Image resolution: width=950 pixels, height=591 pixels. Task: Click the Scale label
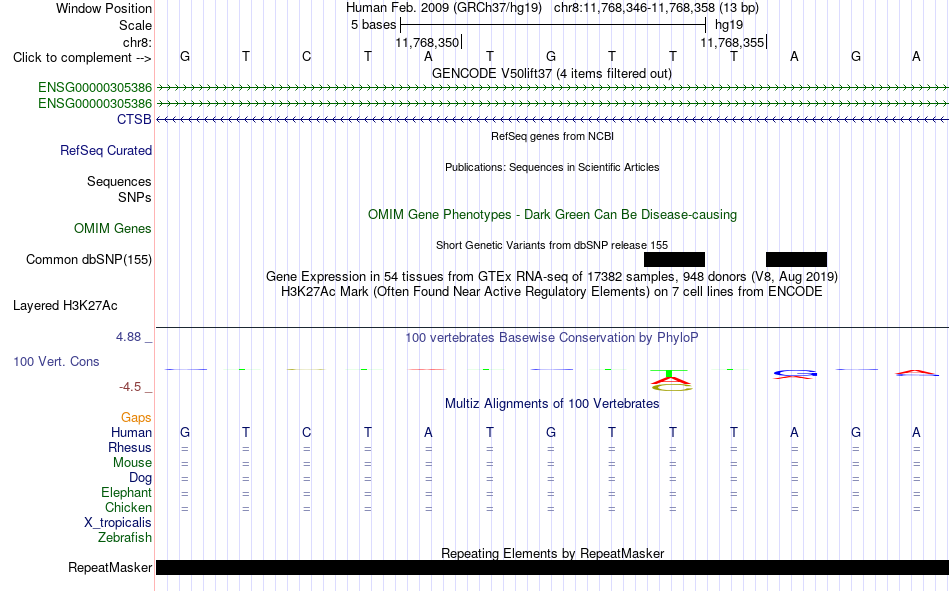click(135, 25)
